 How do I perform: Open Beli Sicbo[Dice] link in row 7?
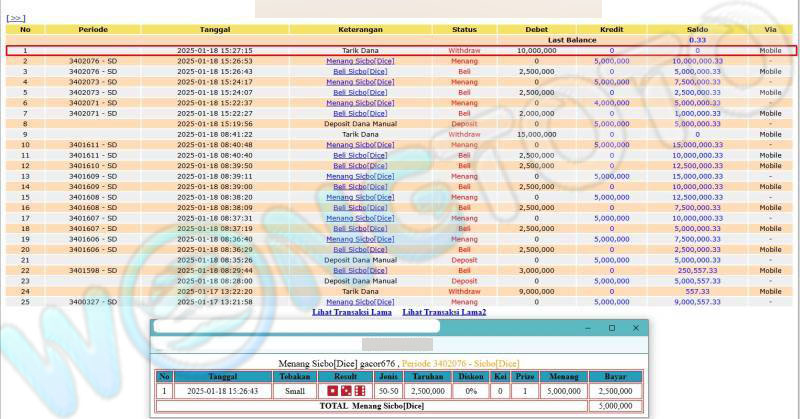[360, 113]
